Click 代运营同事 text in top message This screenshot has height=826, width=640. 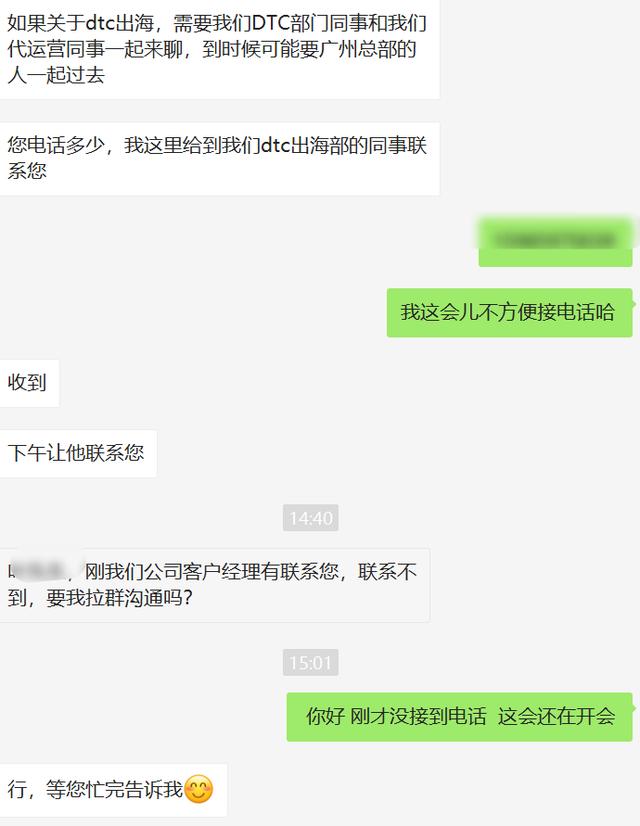tap(56, 49)
